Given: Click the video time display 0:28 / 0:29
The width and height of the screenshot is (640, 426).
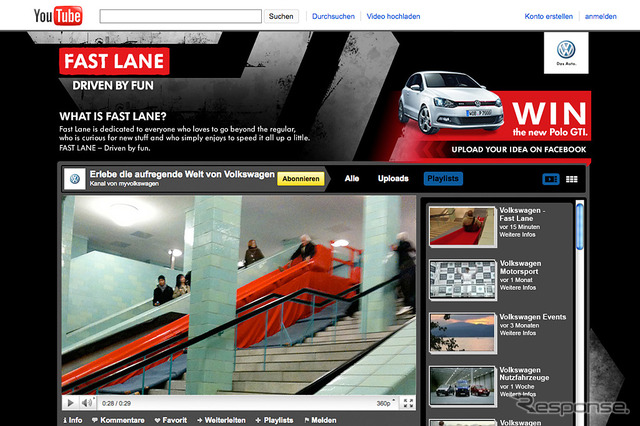Looking at the screenshot, I should (116, 403).
